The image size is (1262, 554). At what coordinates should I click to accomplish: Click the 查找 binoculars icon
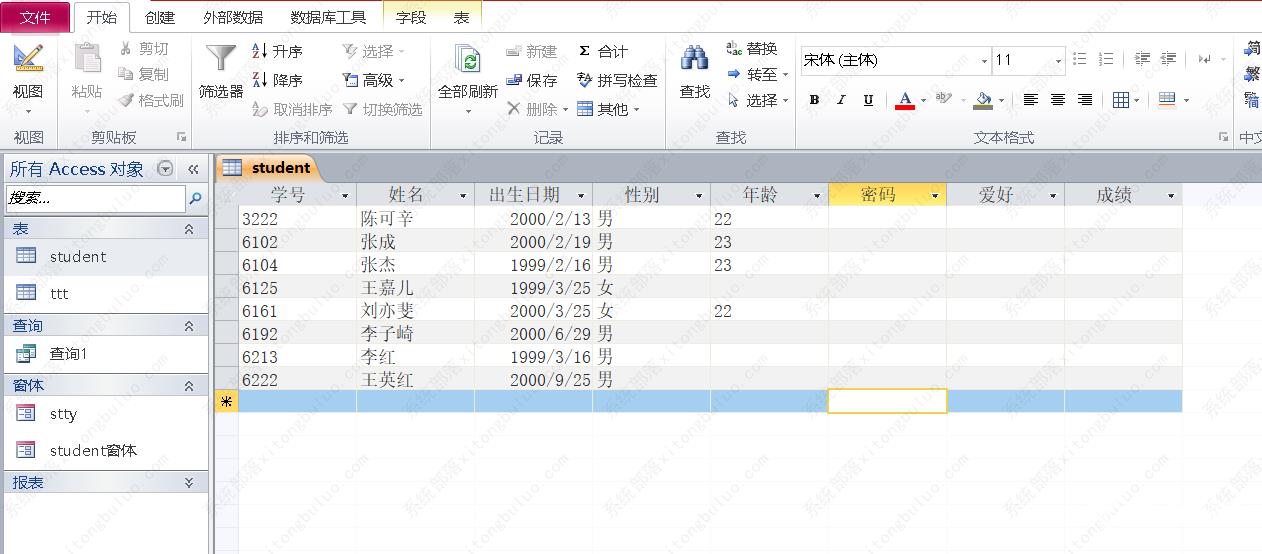695,58
